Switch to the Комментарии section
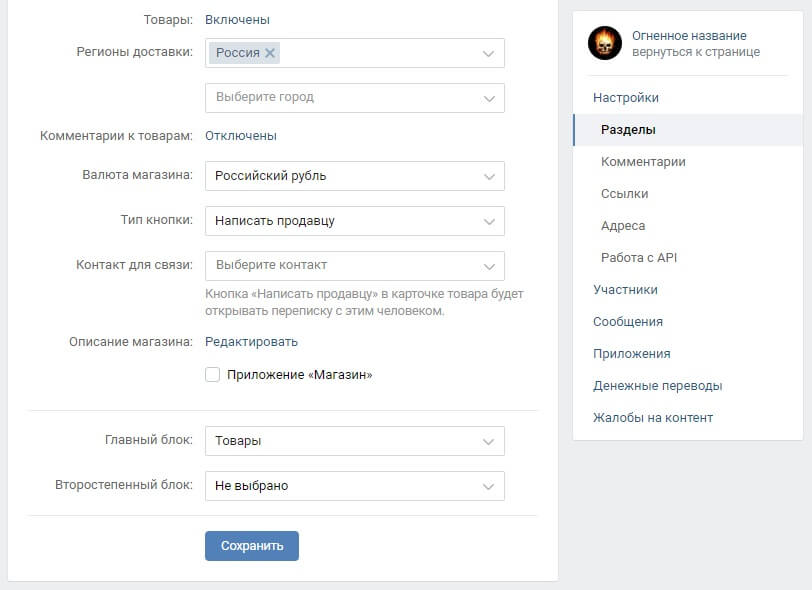 pos(648,161)
